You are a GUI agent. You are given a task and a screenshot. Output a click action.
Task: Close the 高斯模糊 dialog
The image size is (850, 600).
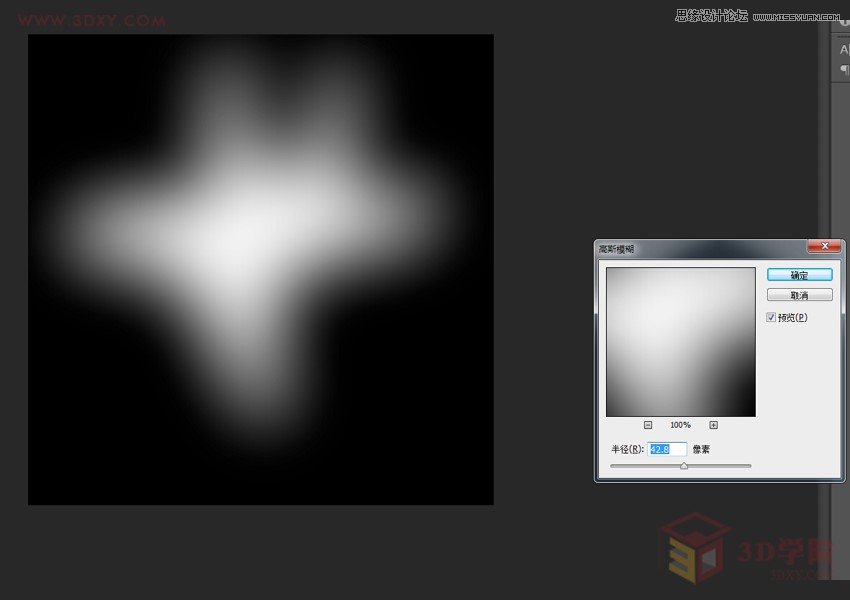point(824,246)
